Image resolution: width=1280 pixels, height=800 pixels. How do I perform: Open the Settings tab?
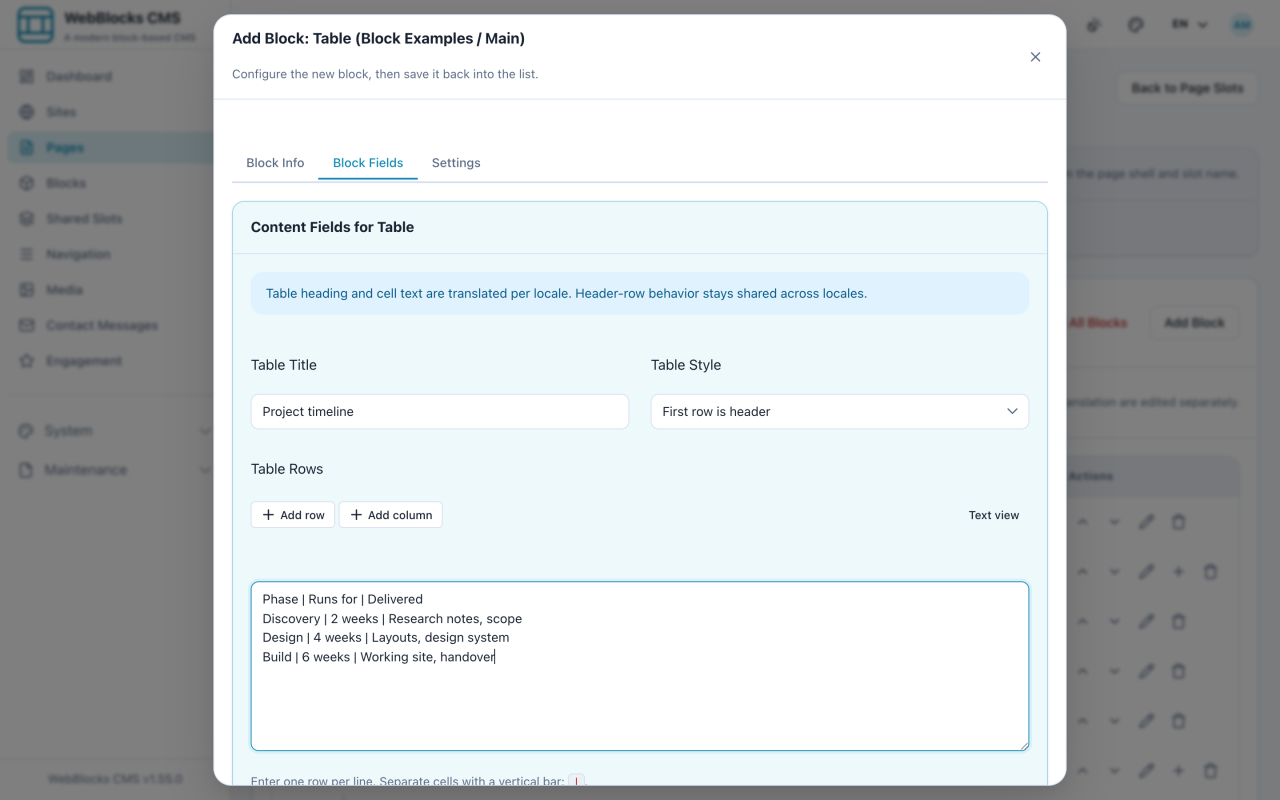456,163
